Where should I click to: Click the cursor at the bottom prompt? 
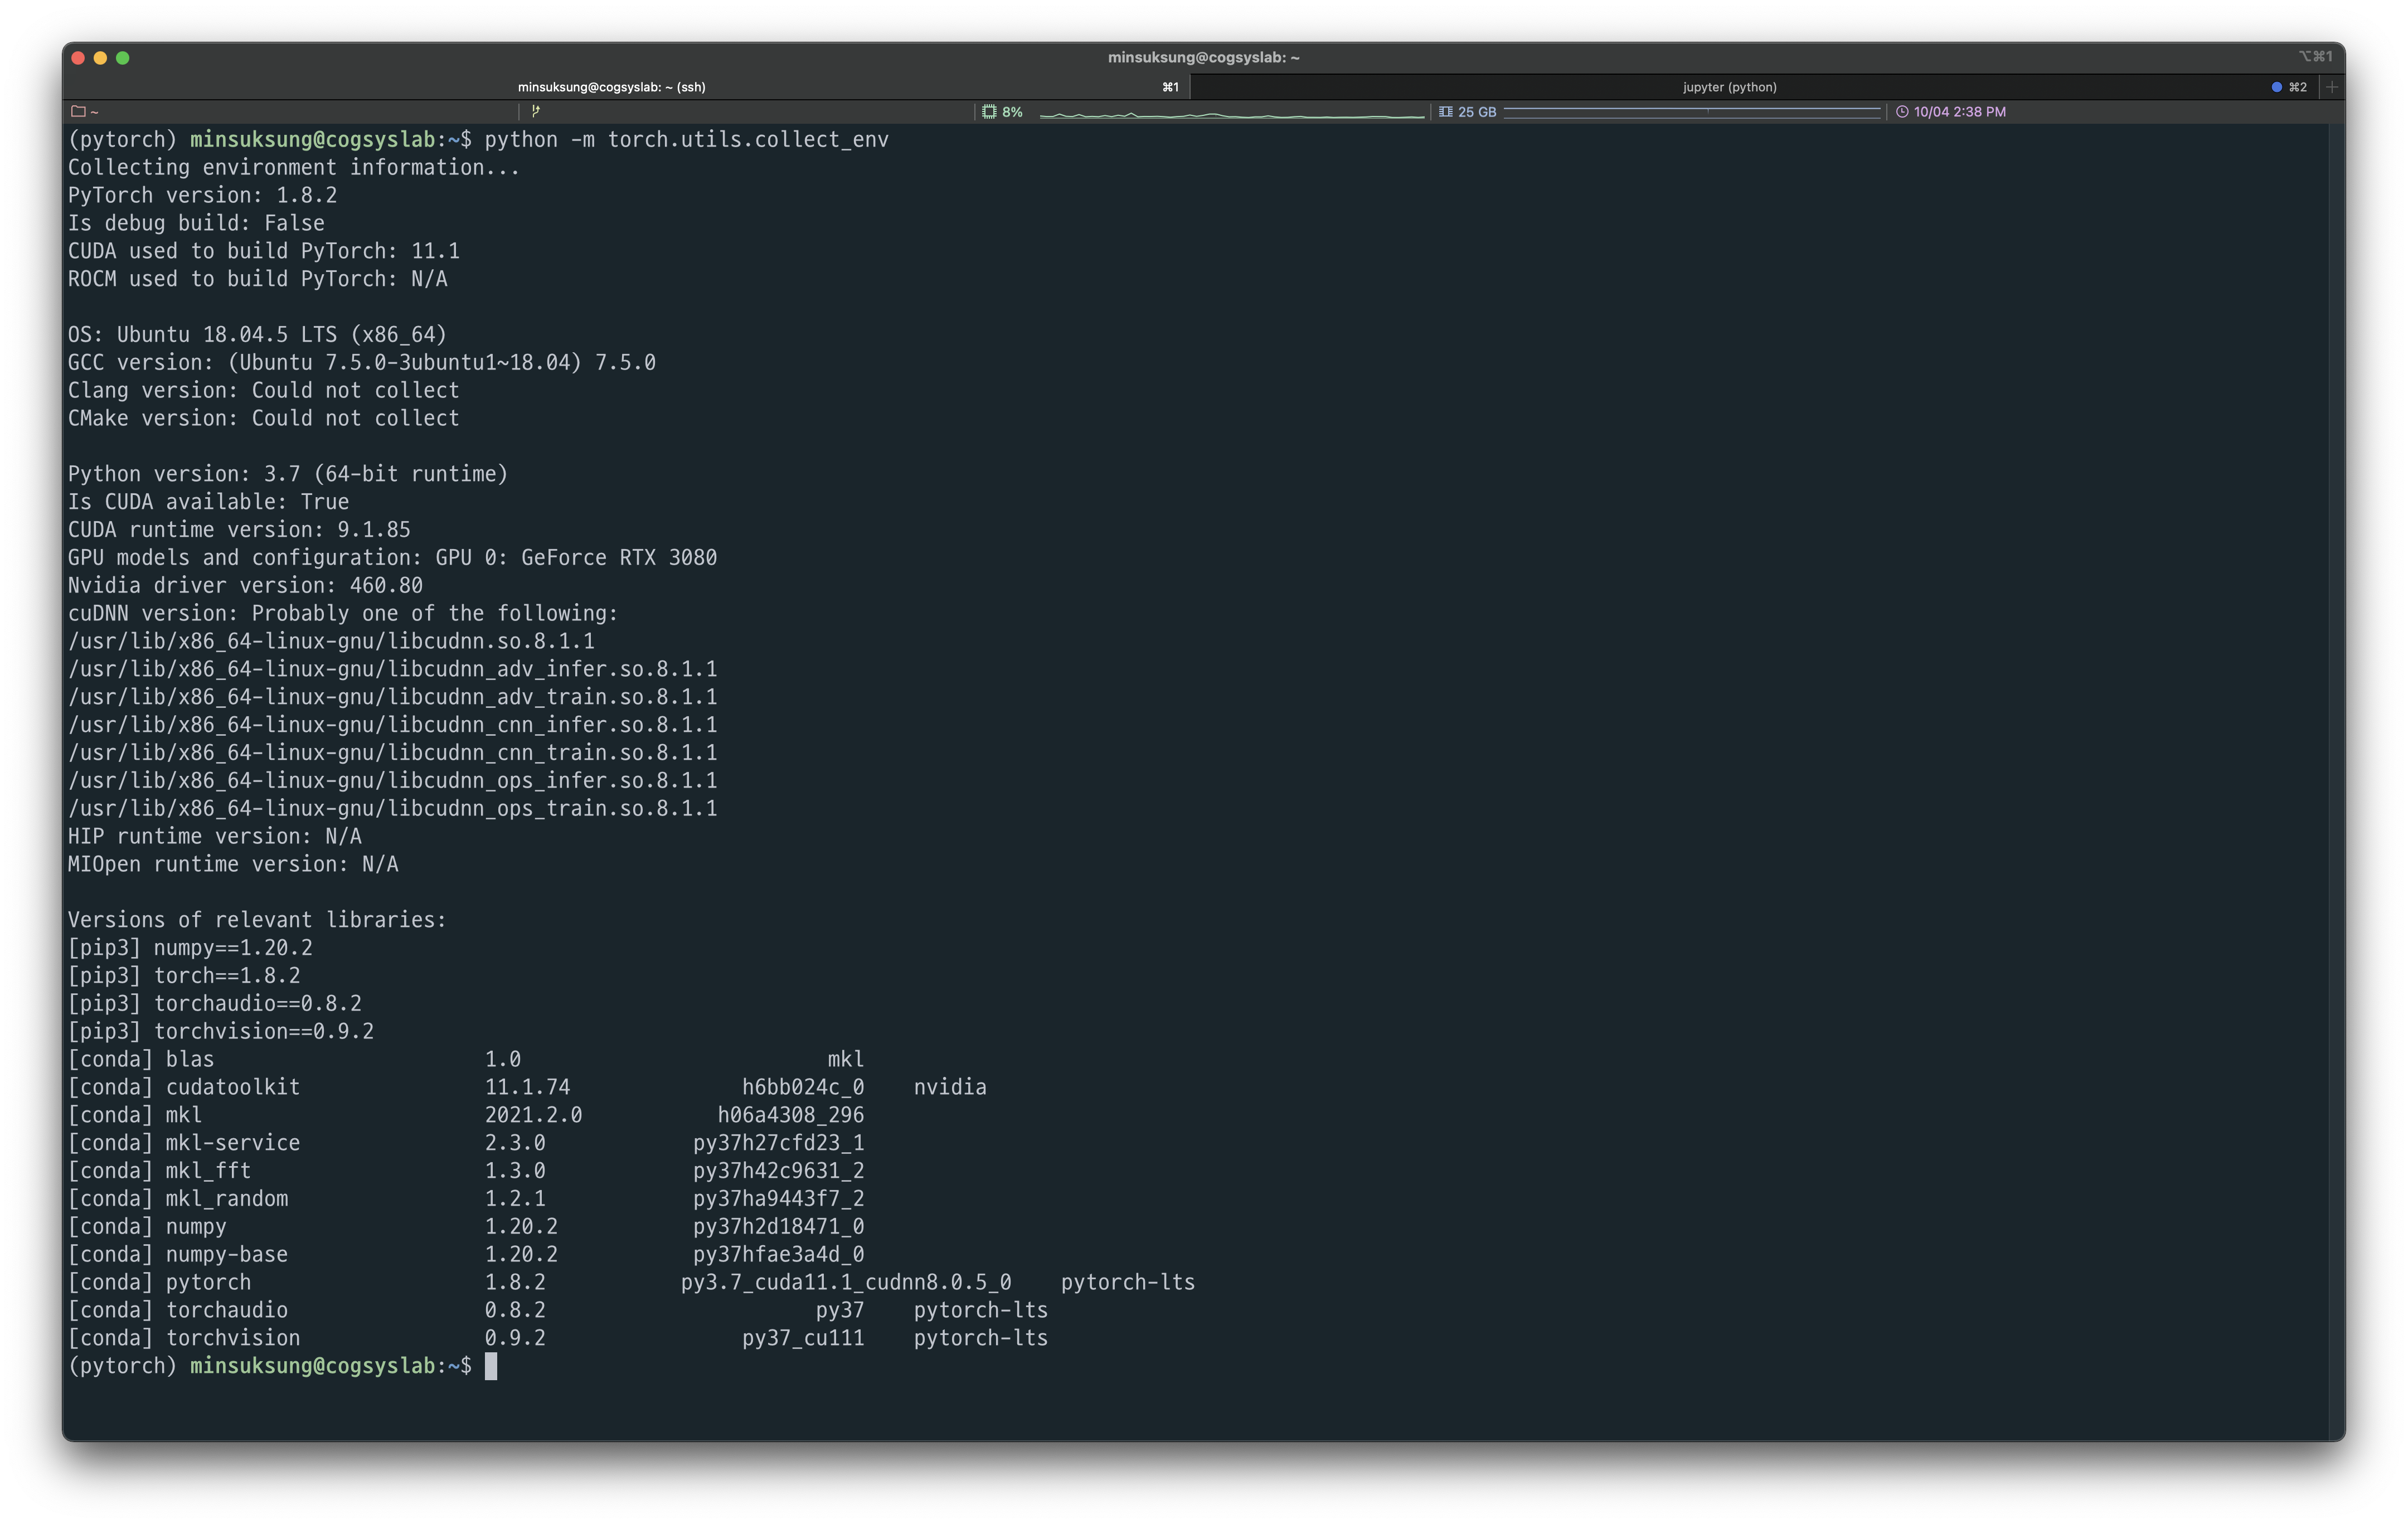coord(491,1366)
